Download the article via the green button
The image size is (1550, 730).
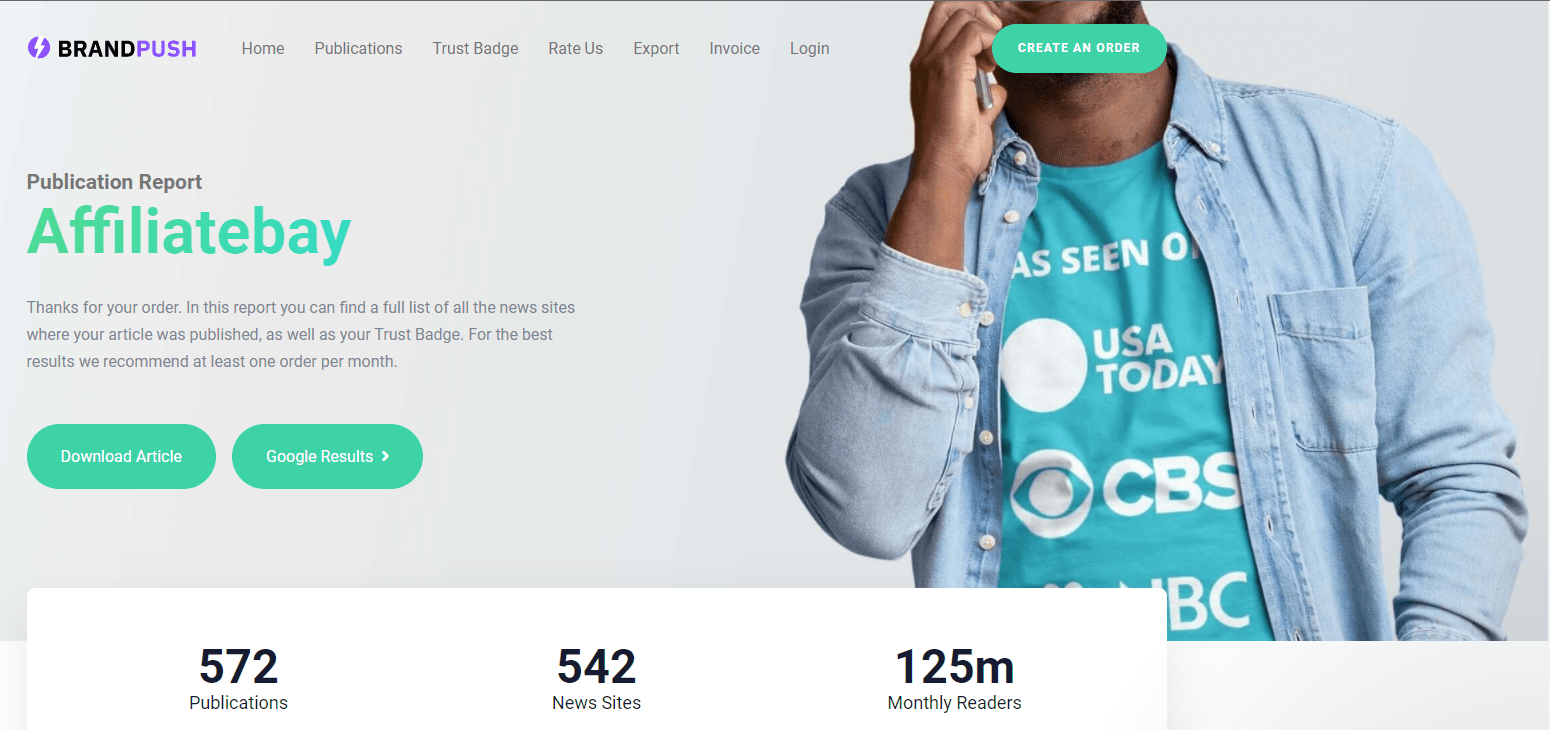point(121,456)
